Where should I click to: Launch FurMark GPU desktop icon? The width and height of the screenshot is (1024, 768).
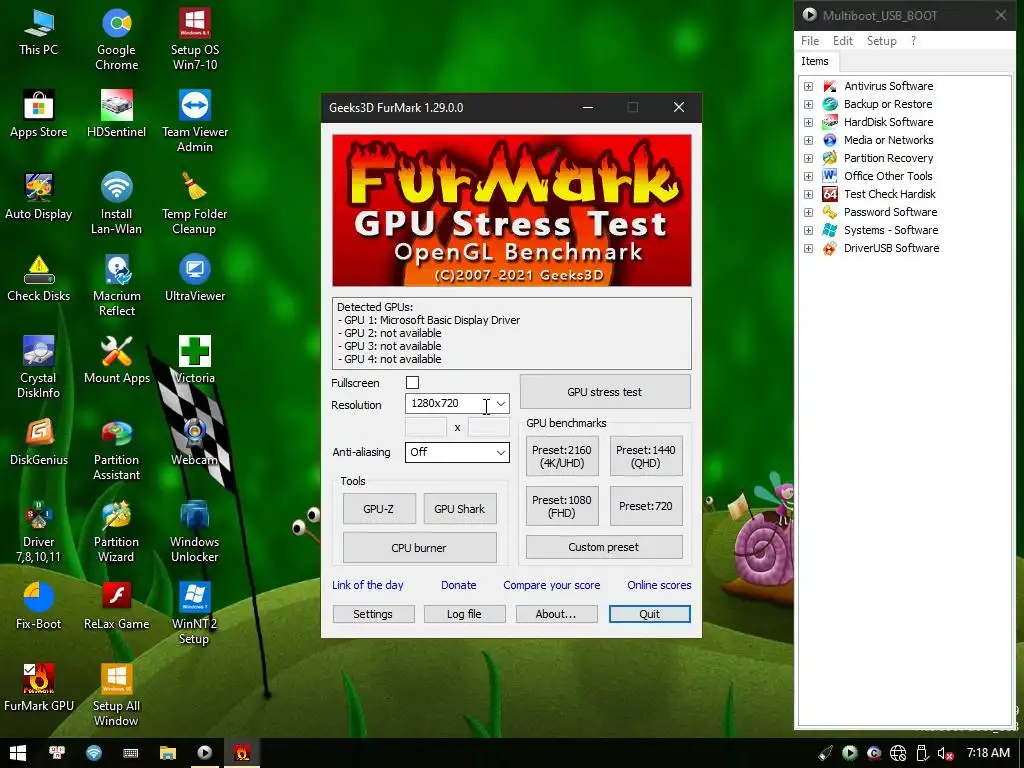(x=39, y=688)
